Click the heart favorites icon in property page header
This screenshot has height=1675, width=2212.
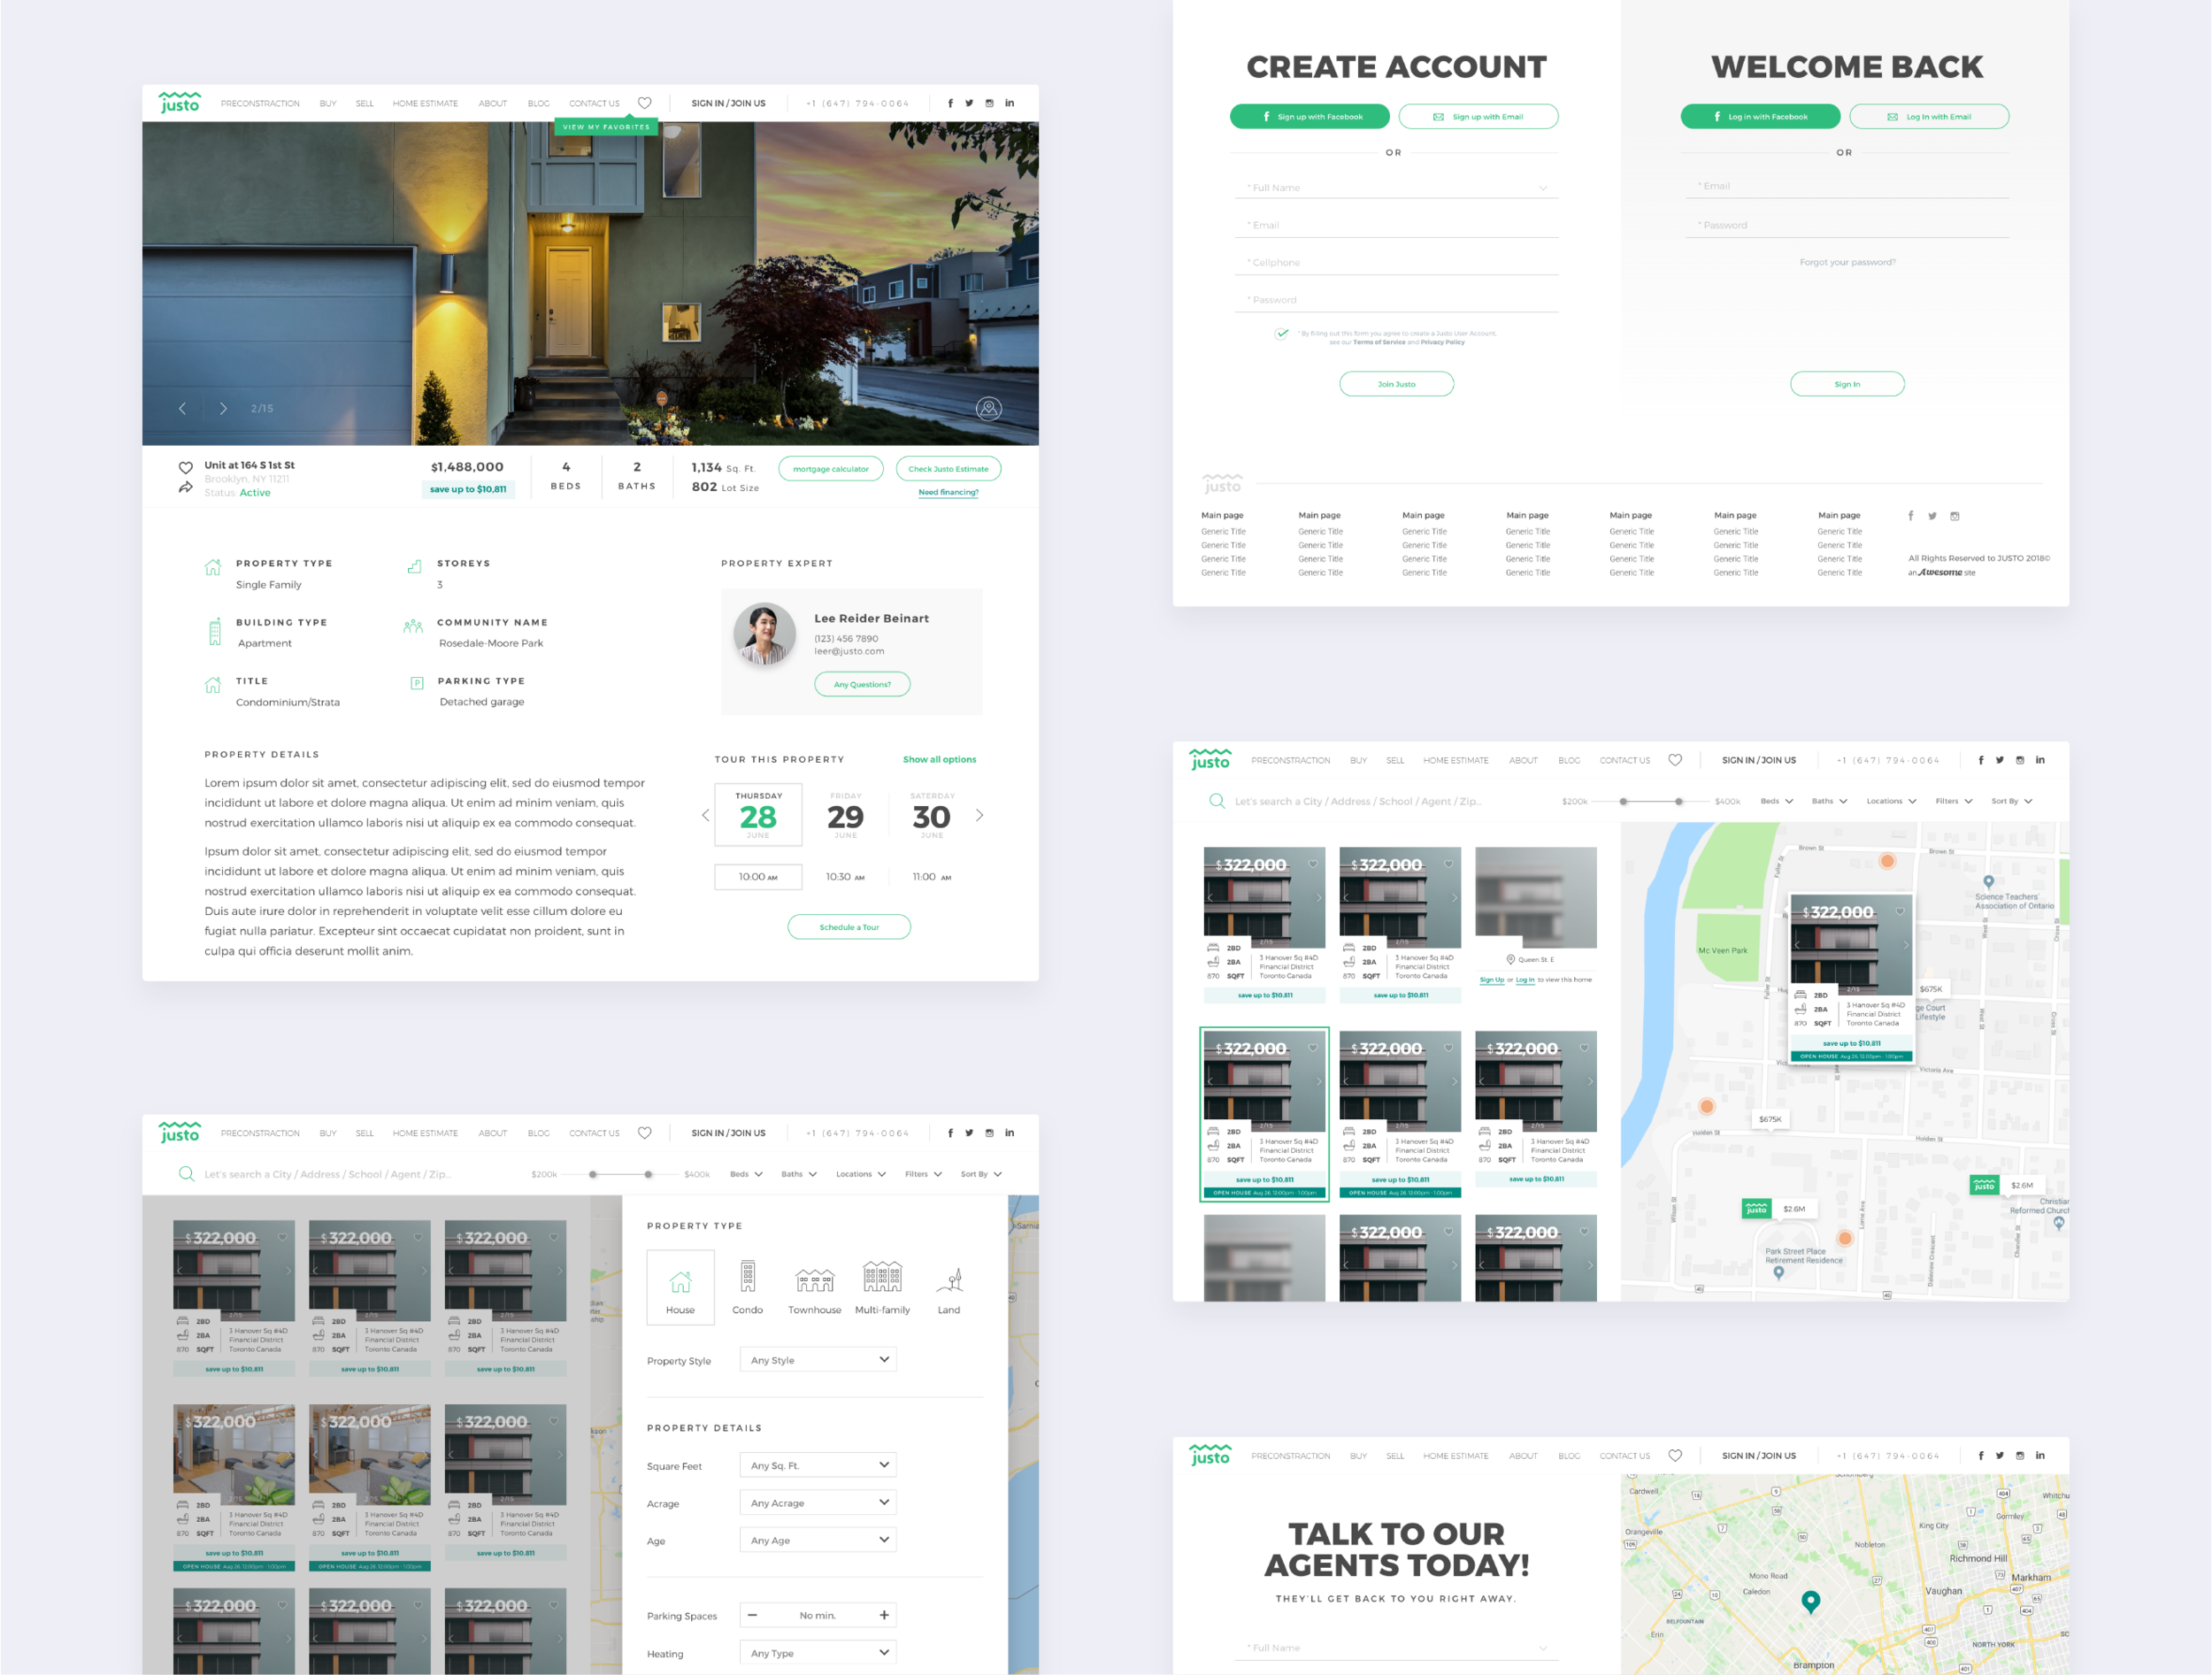(645, 103)
